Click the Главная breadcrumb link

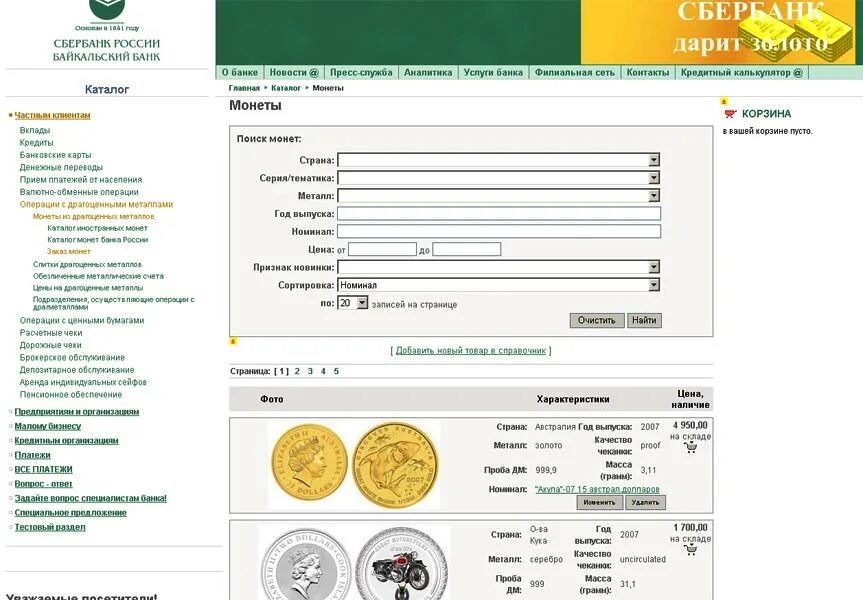244,88
